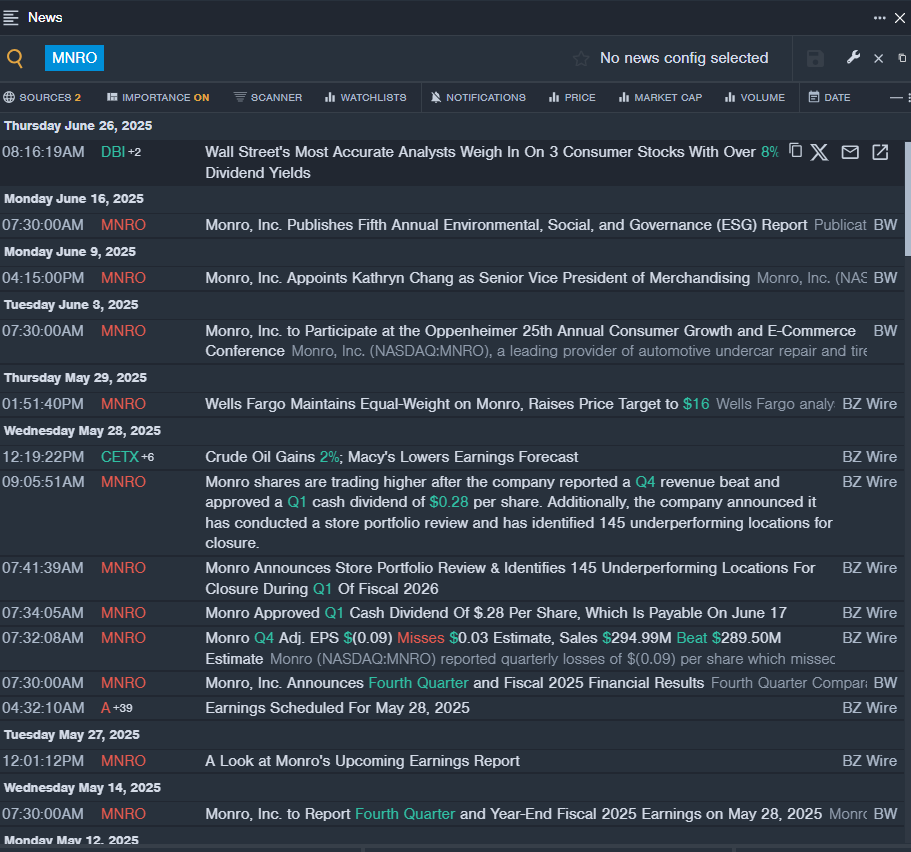Image resolution: width=911 pixels, height=852 pixels.
Task: Click the 'Monday June 16, 2025' date header
Action: 74,199
